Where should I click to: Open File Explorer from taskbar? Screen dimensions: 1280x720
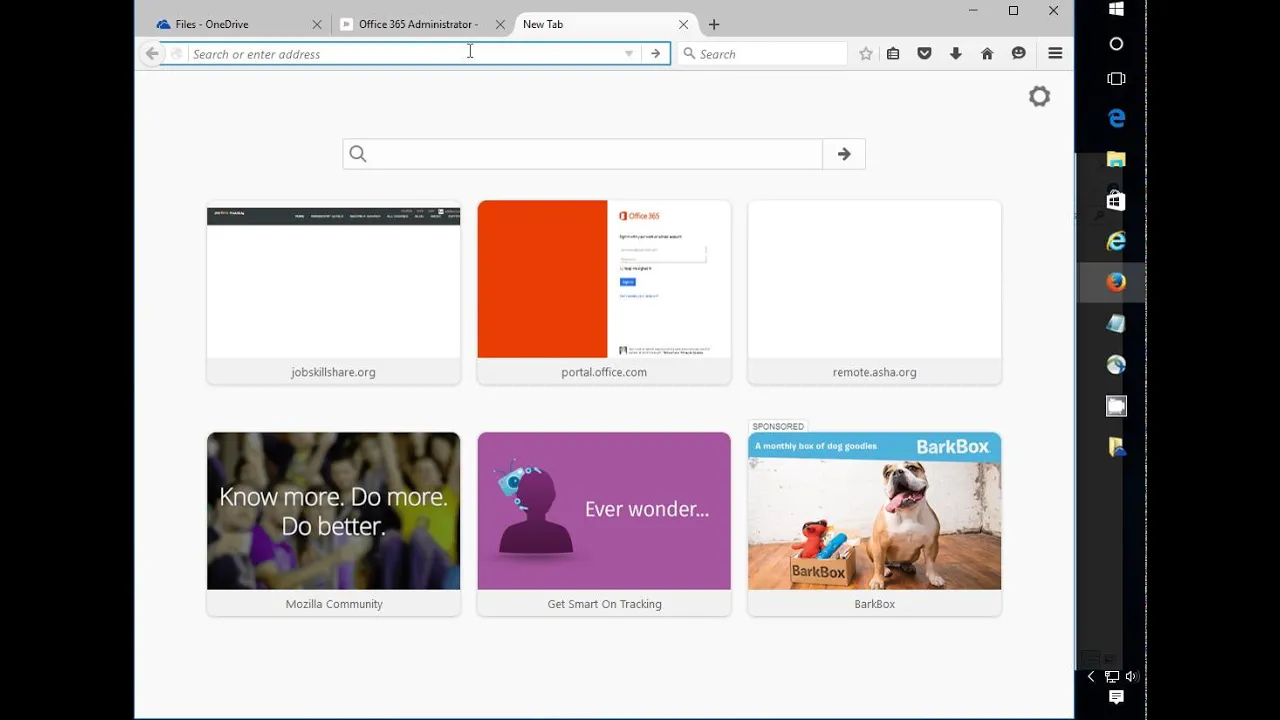(x=1116, y=159)
